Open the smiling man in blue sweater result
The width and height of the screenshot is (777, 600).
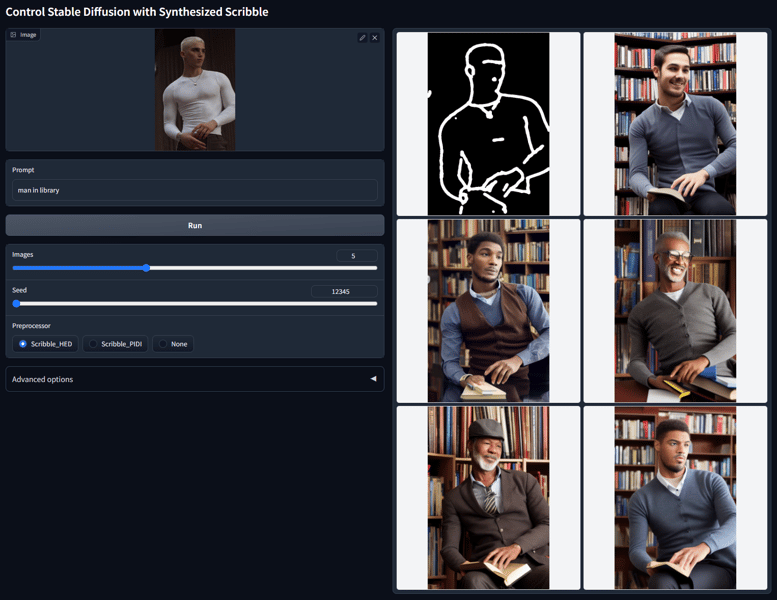675,124
